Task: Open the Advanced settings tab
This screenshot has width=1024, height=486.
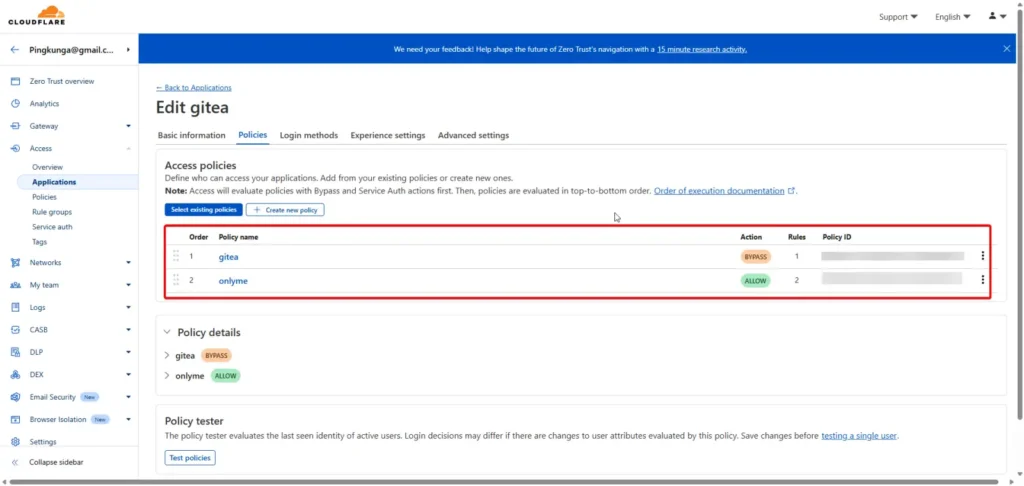Action: point(473,135)
